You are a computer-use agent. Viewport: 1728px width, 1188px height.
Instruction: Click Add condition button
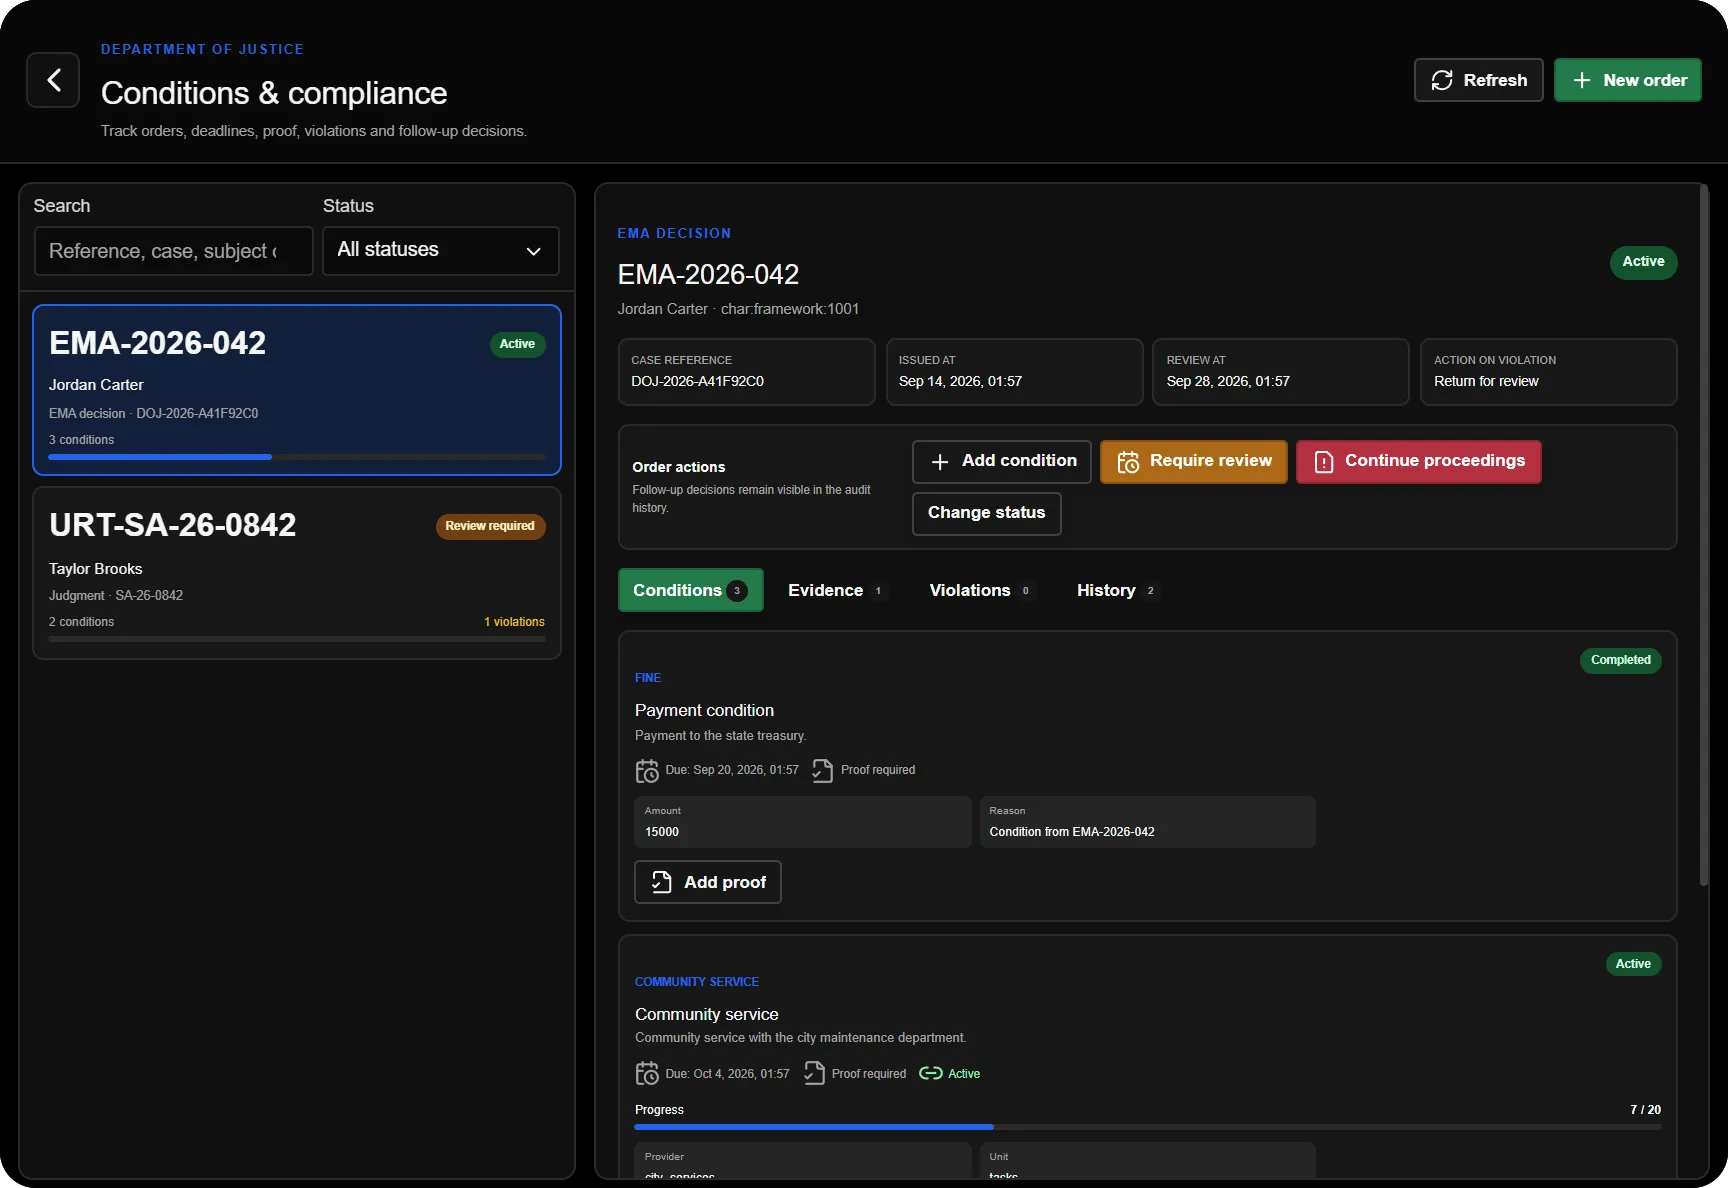click(x=1001, y=461)
